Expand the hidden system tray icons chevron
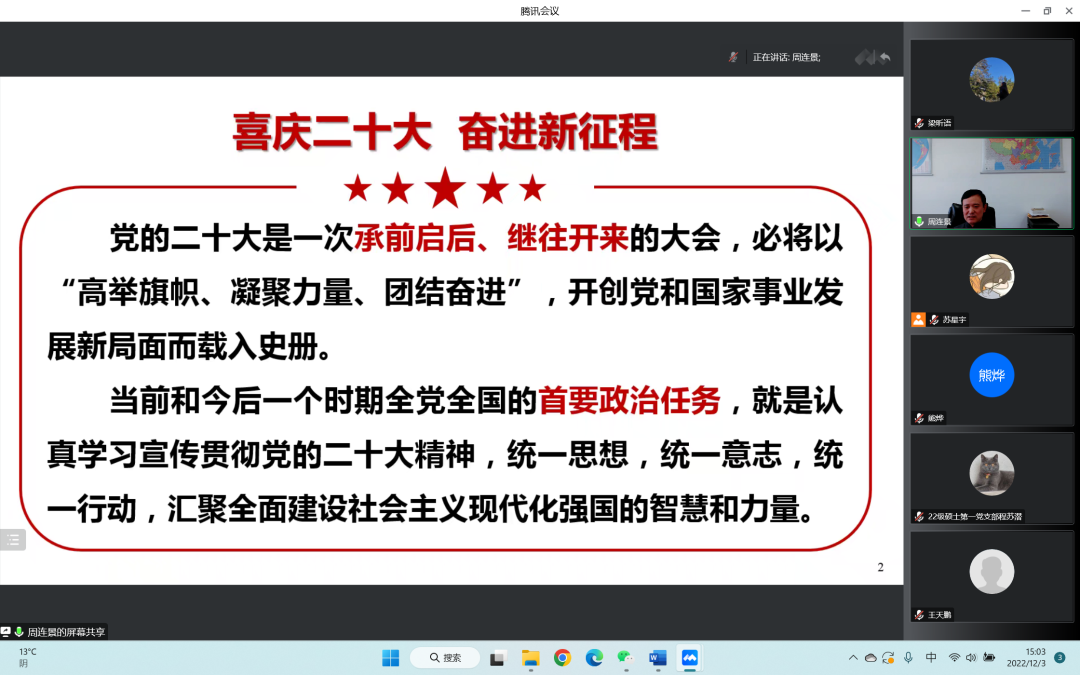 click(x=853, y=657)
